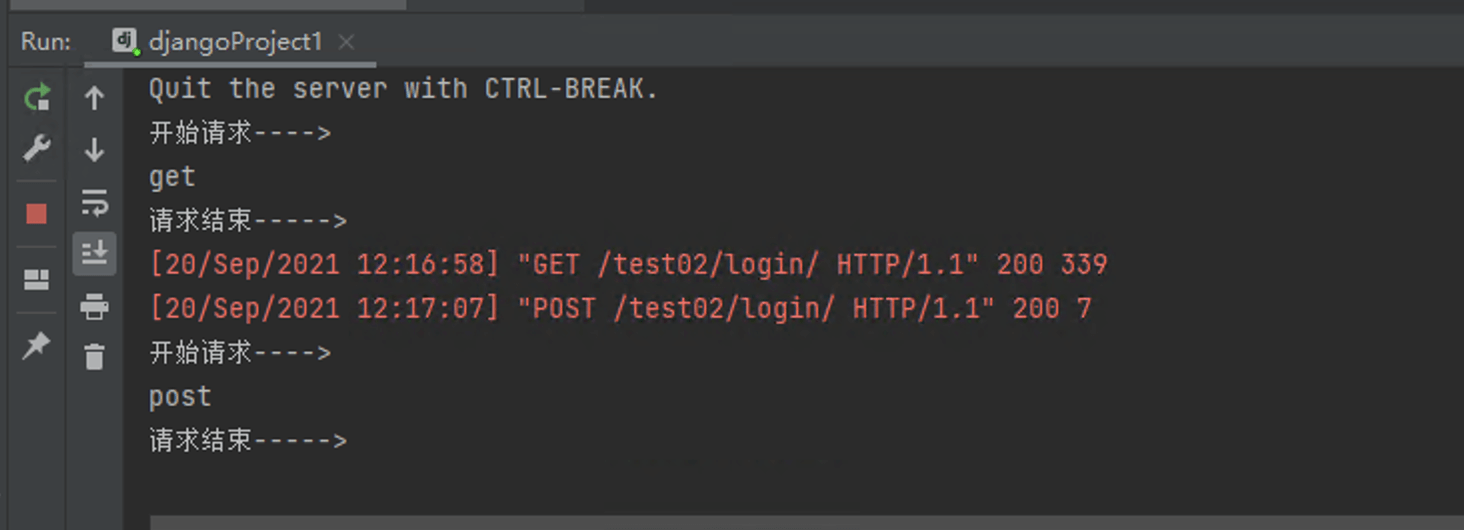1464x530 pixels.
Task: Click the POST /test02/login/ log line
Action: pyautogui.click(x=620, y=308)
